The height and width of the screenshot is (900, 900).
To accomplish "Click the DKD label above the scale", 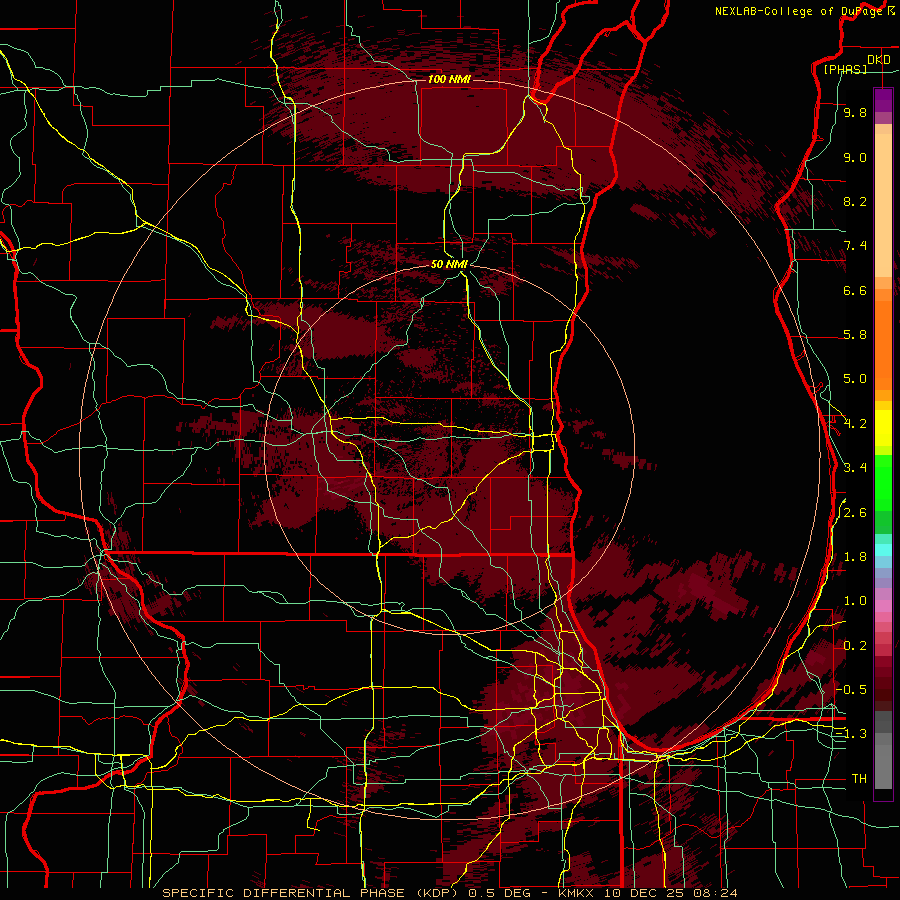I will [878, 60].
